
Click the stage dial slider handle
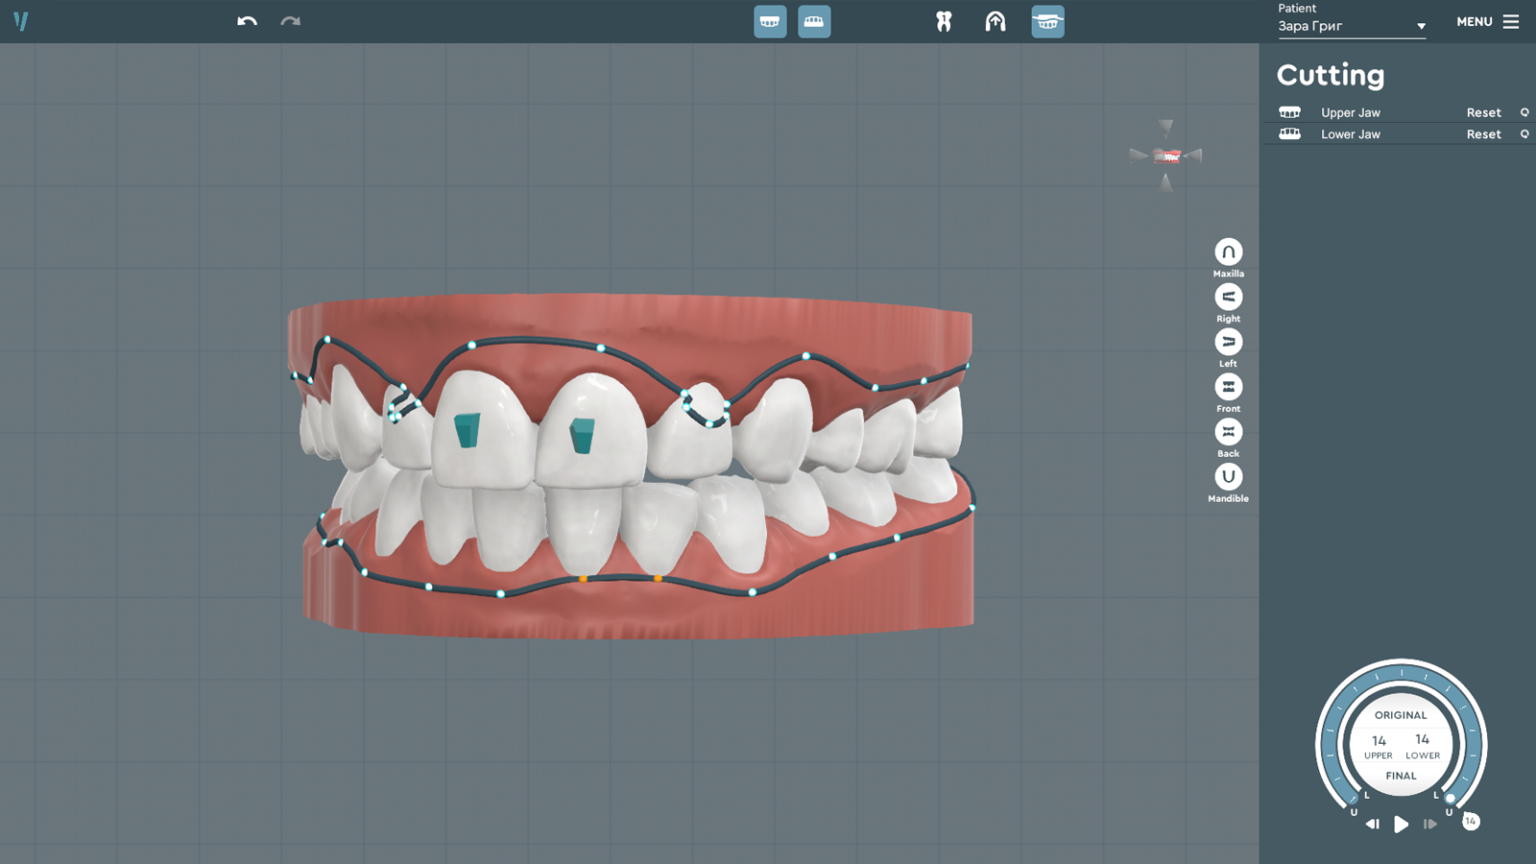1450,798
